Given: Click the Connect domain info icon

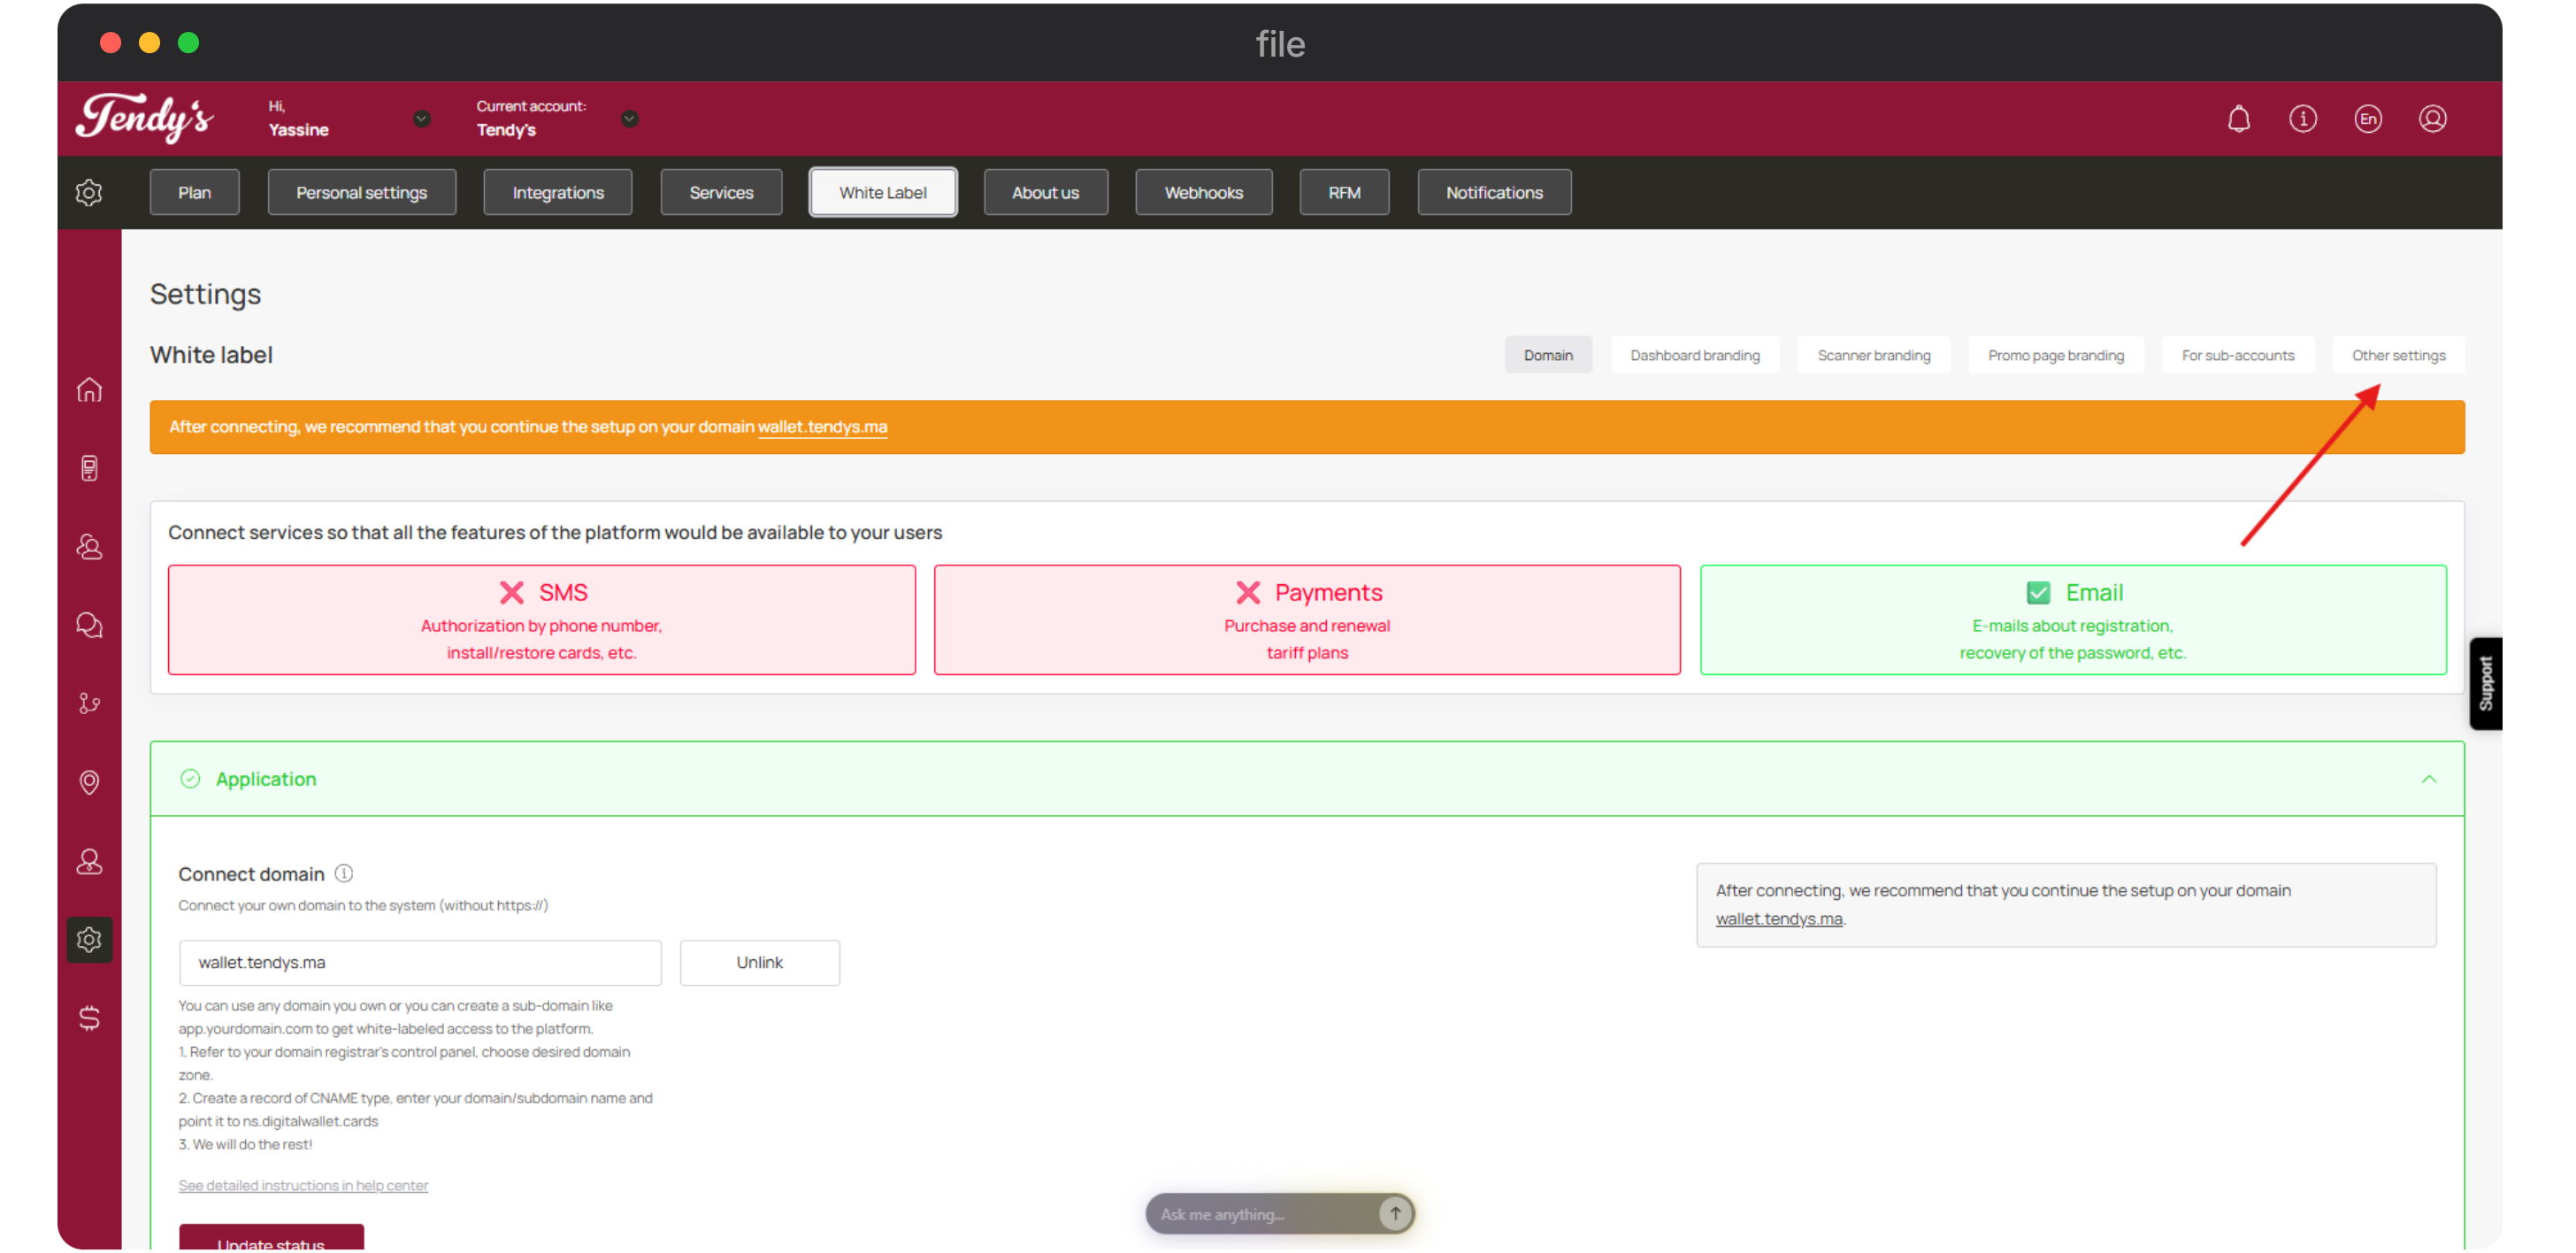Looking at the screenshot, I should coord(344,873).
